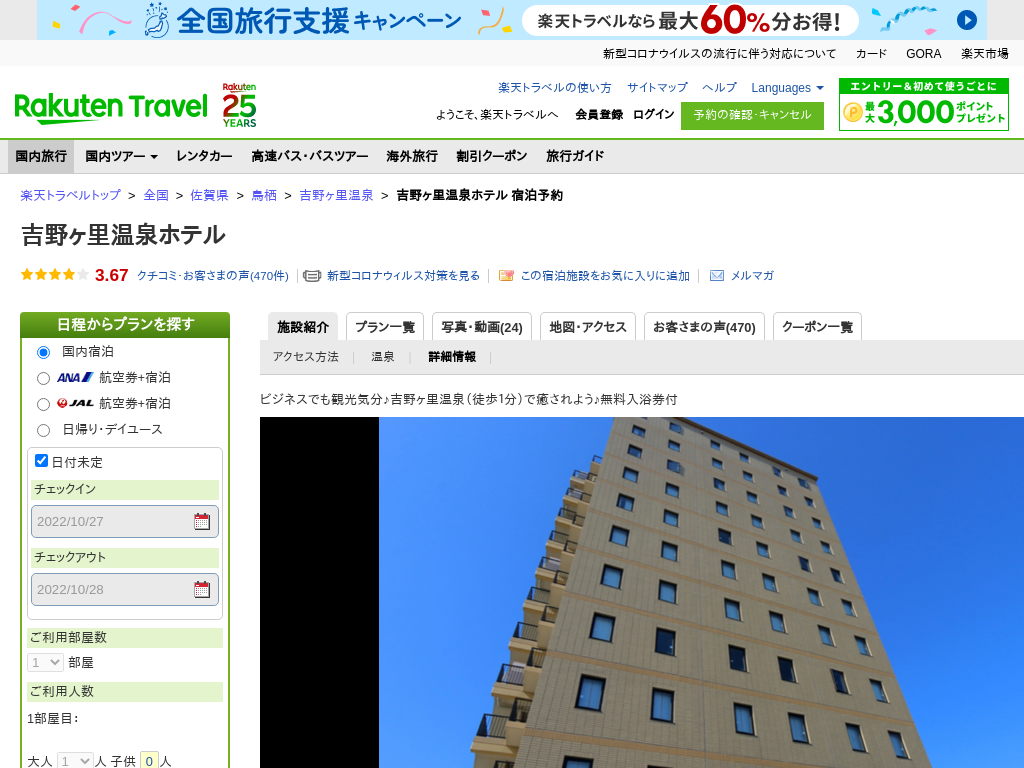The height and width of the screenshot is (768, 1024).
Task: Click the メルマガ link
Action: point(752,276)
